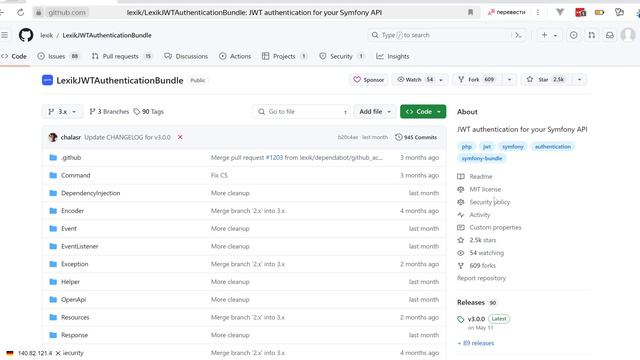The image size is (640, 360).
Task: Switch to the Code tab
Action: click(x=14, y=56)
